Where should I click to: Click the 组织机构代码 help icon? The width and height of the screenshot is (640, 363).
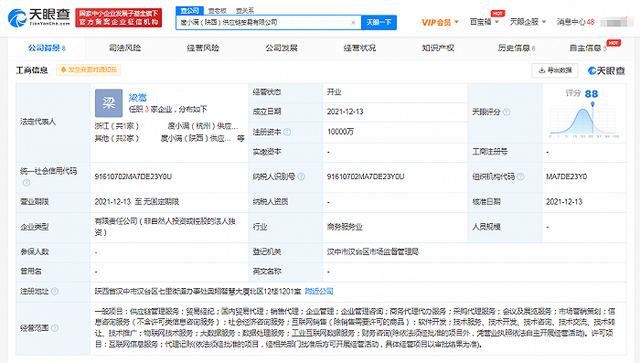click(x=520, y=176)
